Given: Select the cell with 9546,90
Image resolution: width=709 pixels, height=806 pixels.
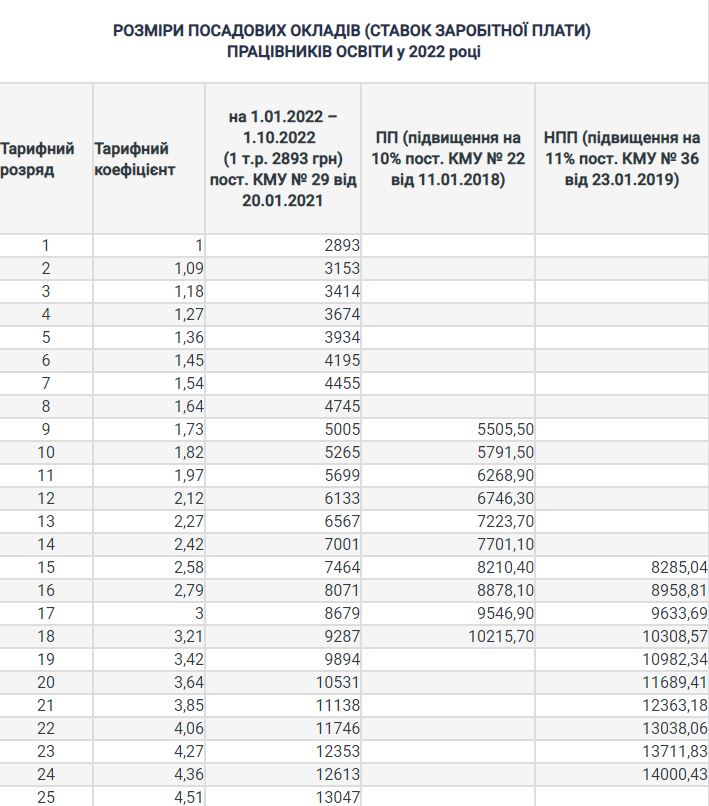Looking at the screenshot, I should coord(504,613).
